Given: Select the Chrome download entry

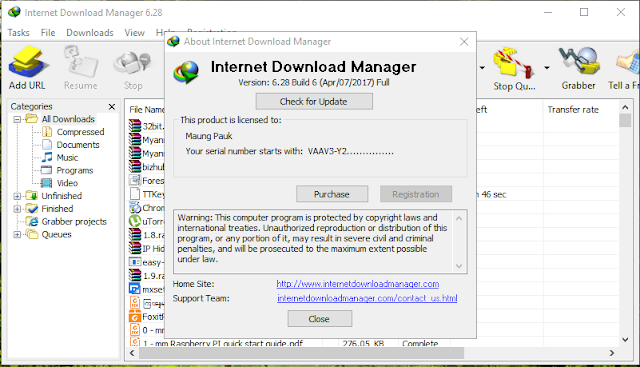Looking at the screenshot, I should pos(147,208).
